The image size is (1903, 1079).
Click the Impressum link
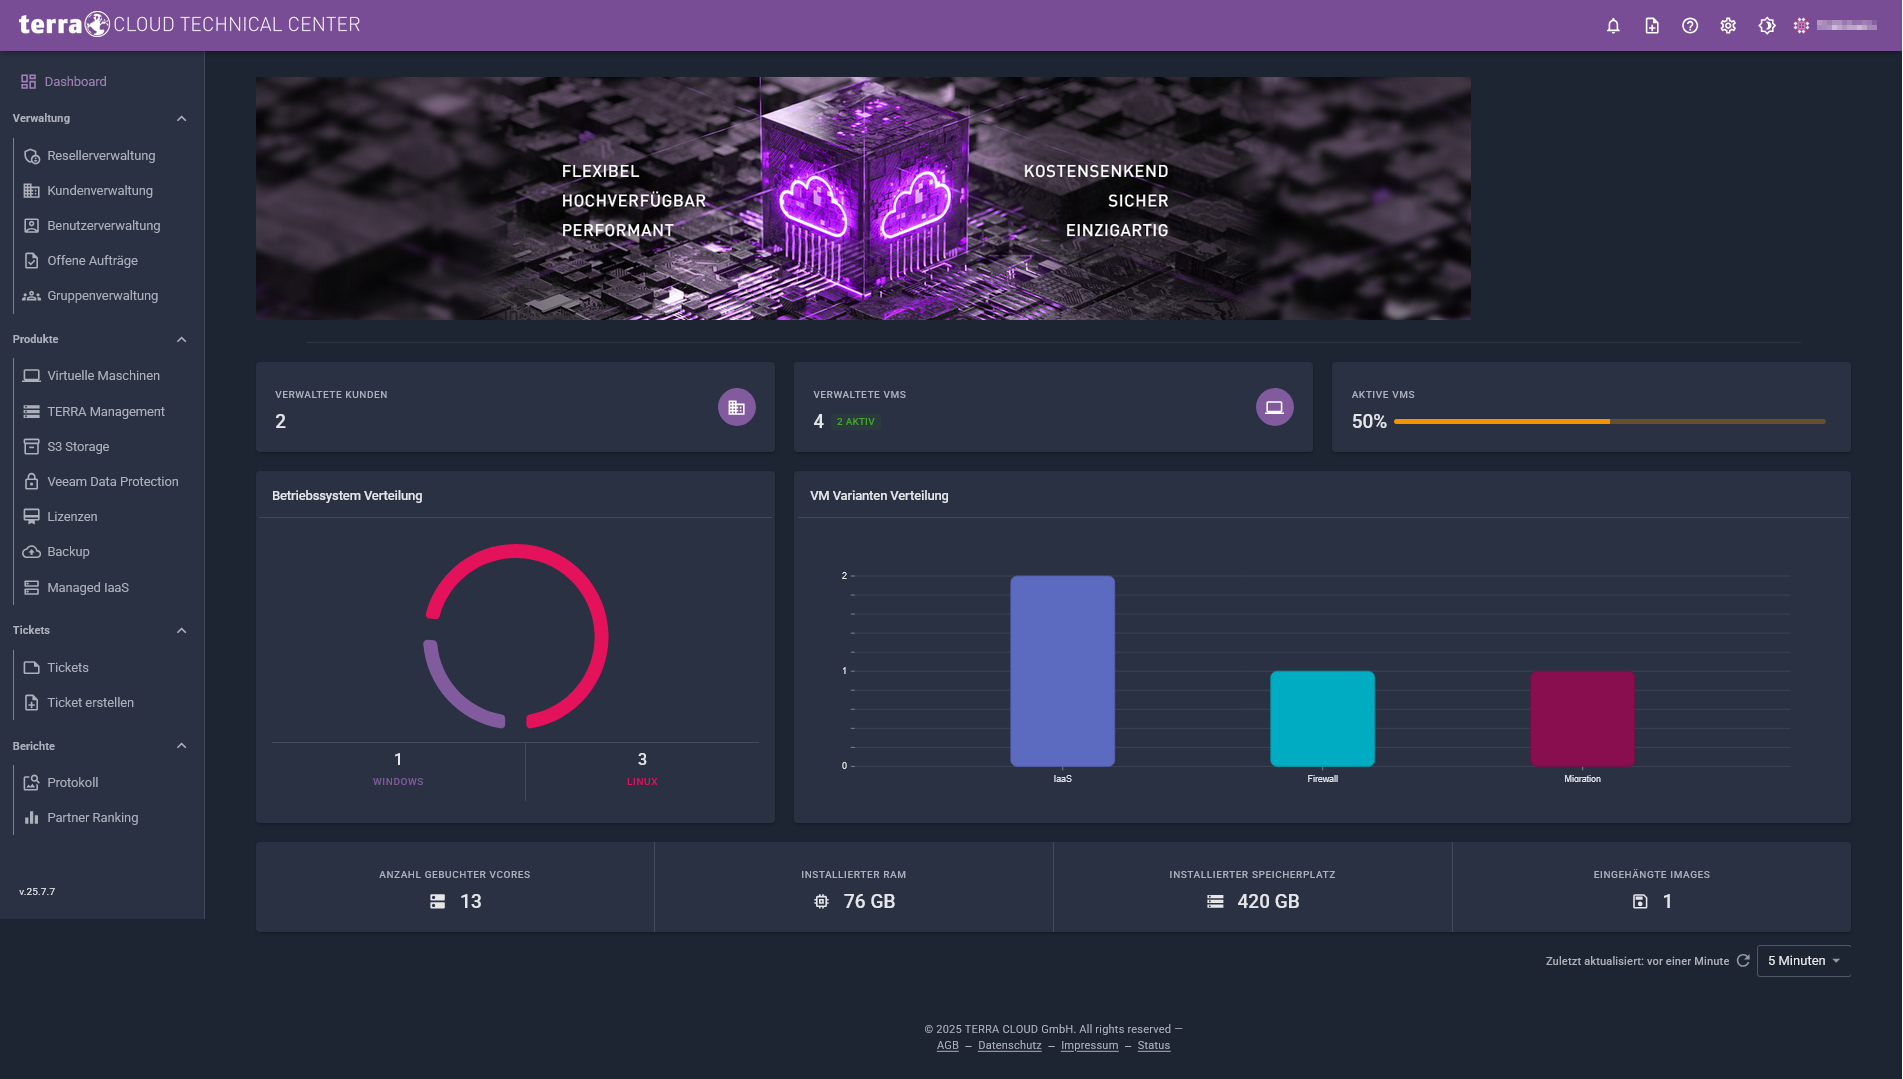[1089, 1046]
